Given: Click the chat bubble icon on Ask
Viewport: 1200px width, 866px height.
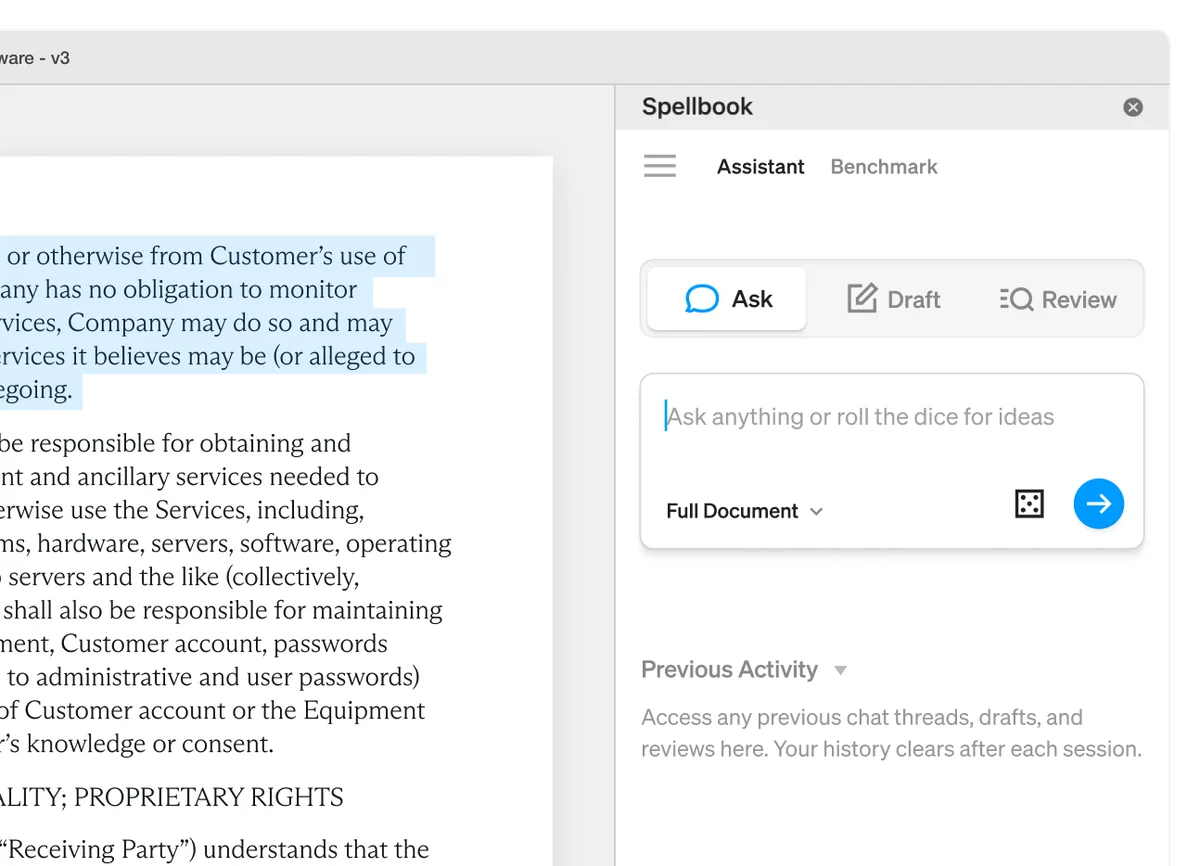Looking at the screenshot, I should pyautogui.click(x=702, y=298).
